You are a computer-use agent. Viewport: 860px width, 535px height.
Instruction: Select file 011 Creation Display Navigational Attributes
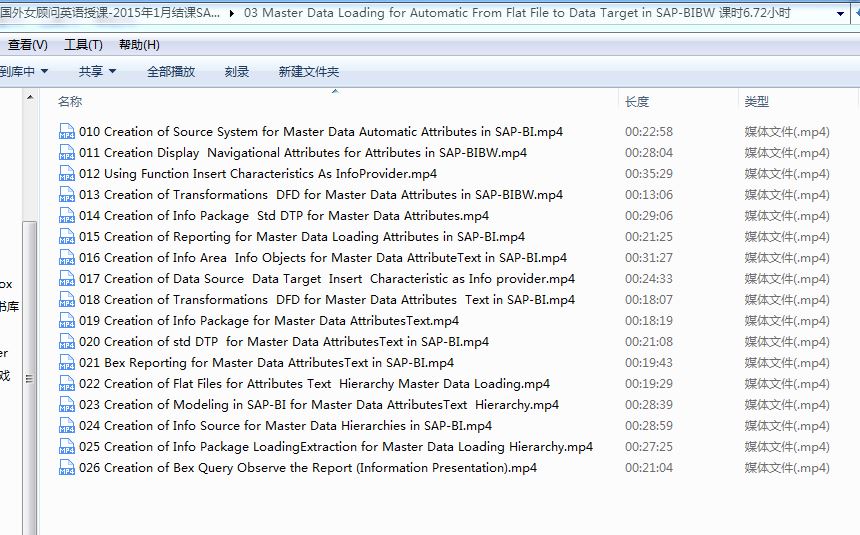pos(303,153)
